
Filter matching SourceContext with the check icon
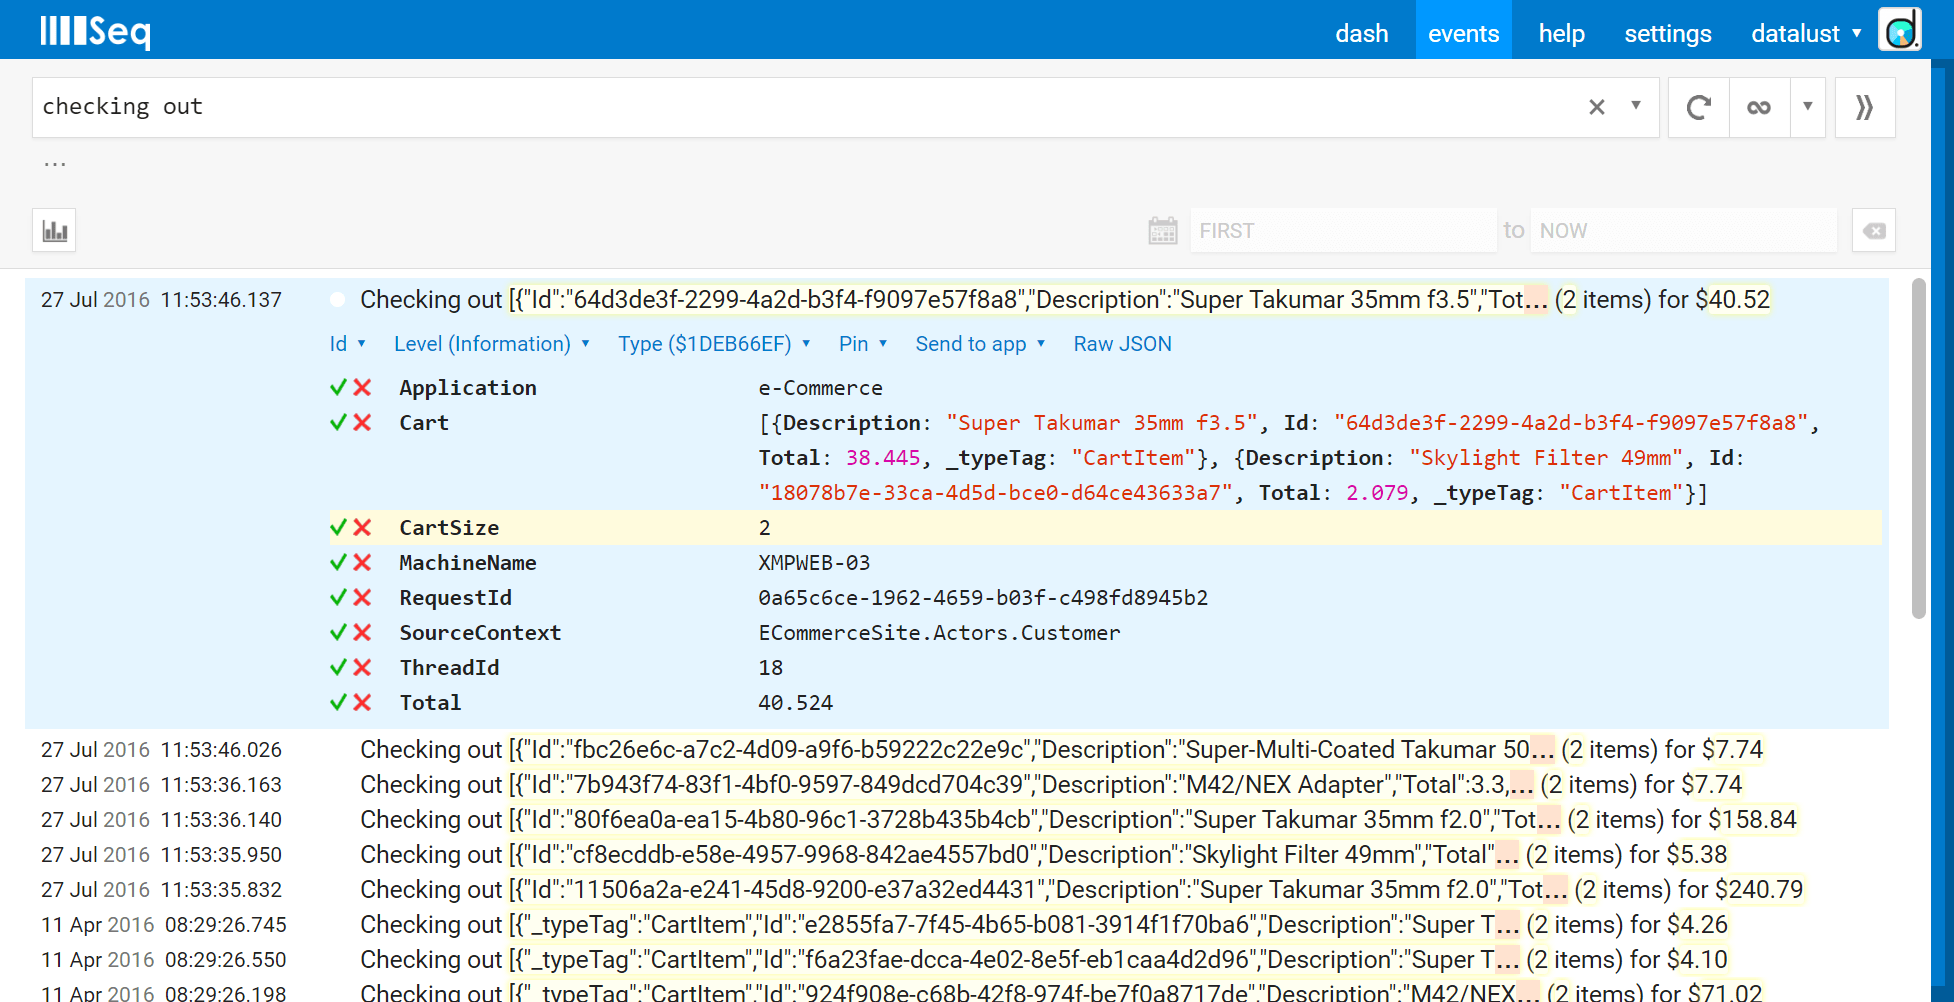point(339,633)
